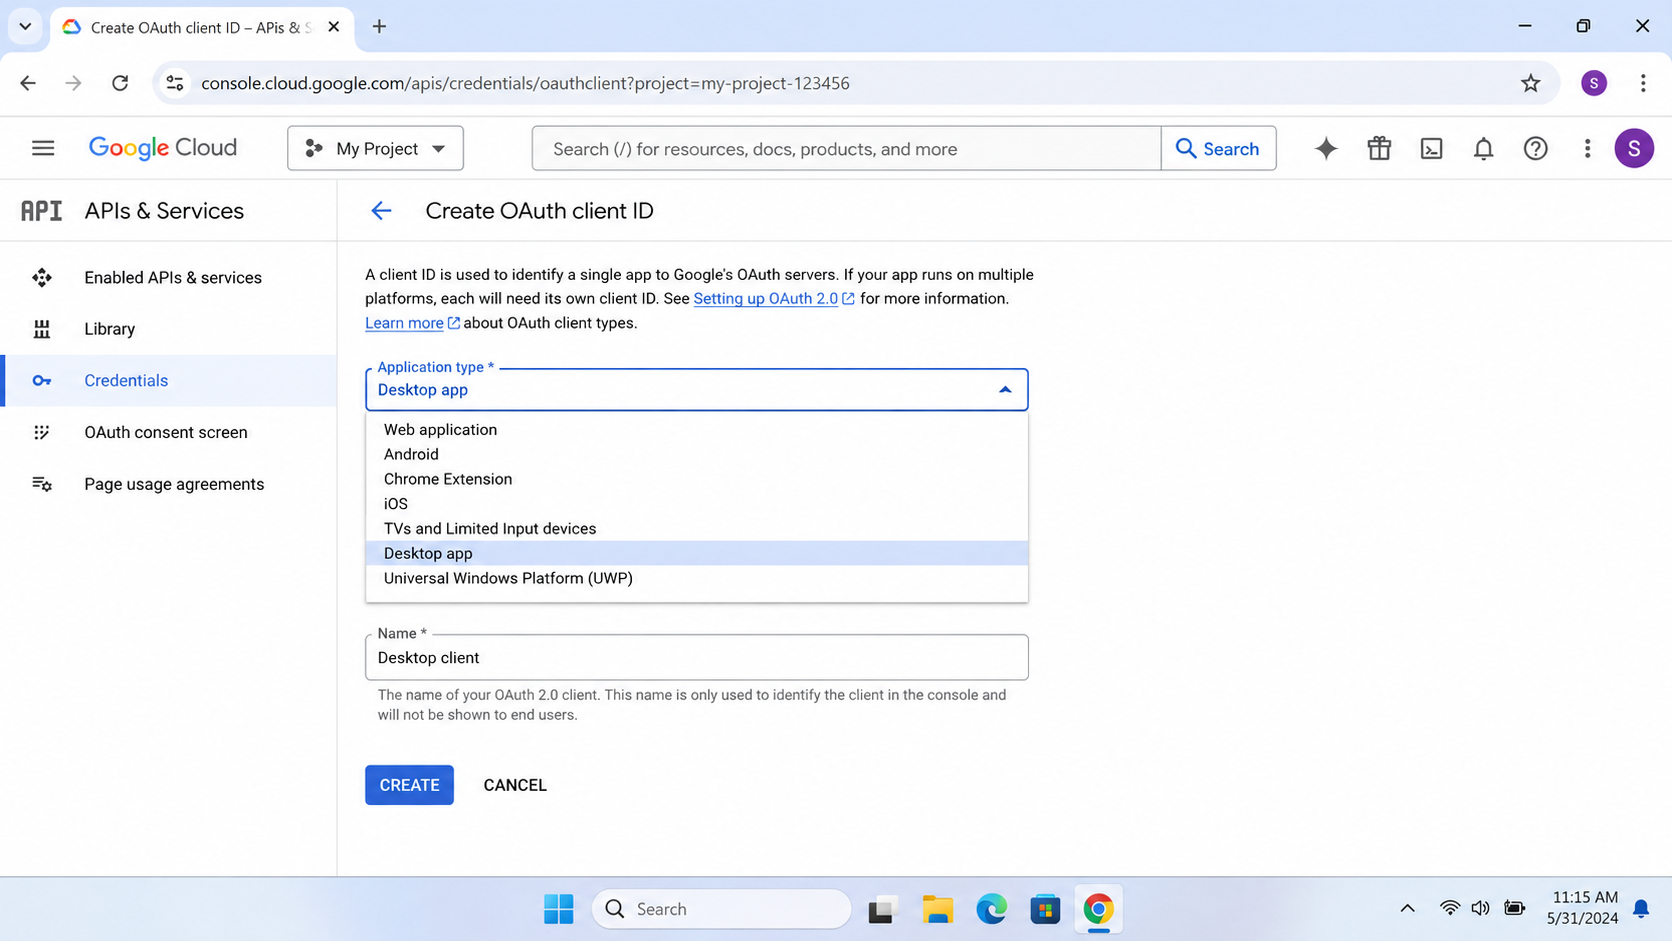Open Microsoft Store from the taskbar
The width and height of the screenshot is (1672, 941).
pyautogui.click(x=1045, y=909)
